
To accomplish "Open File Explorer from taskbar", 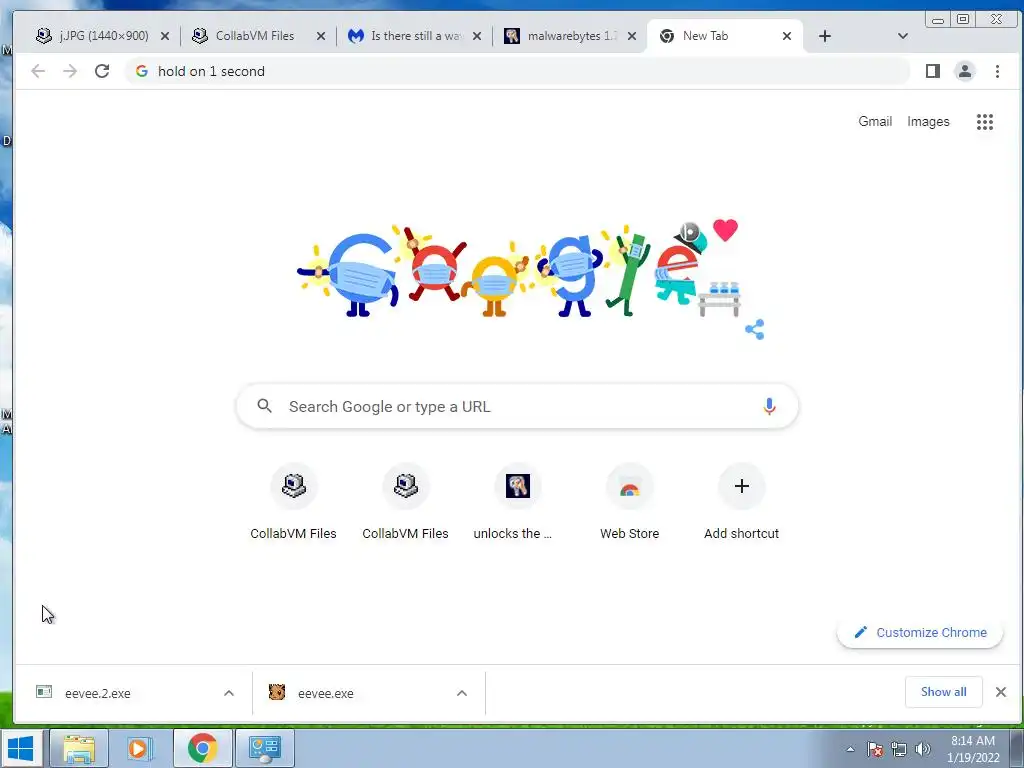I will [x=79, y=748].
